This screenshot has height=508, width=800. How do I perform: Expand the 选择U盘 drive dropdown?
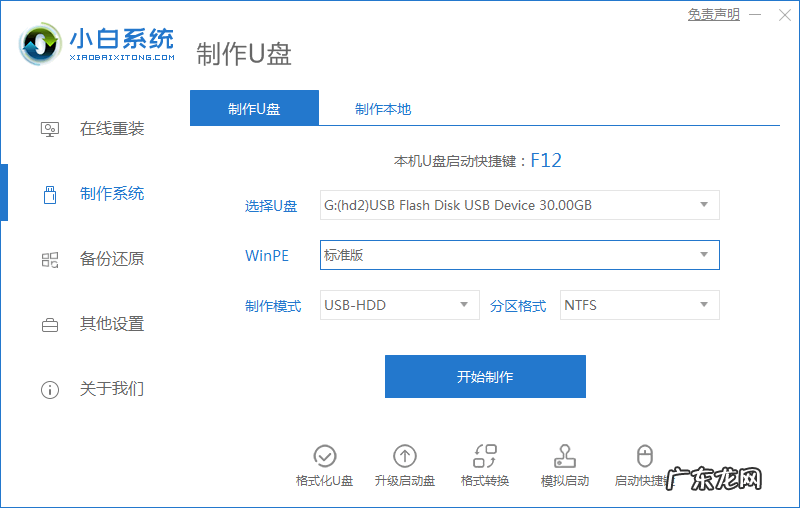[x=519, y=205]
